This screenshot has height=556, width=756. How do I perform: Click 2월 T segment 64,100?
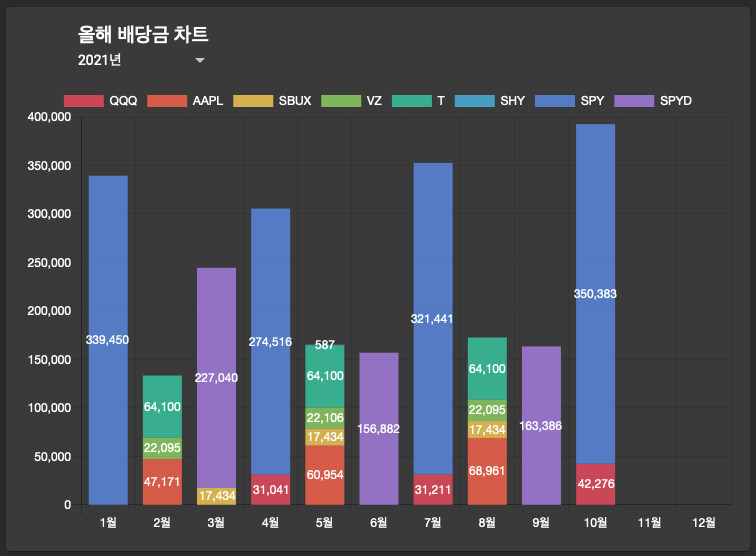click(x=162, y=407)
